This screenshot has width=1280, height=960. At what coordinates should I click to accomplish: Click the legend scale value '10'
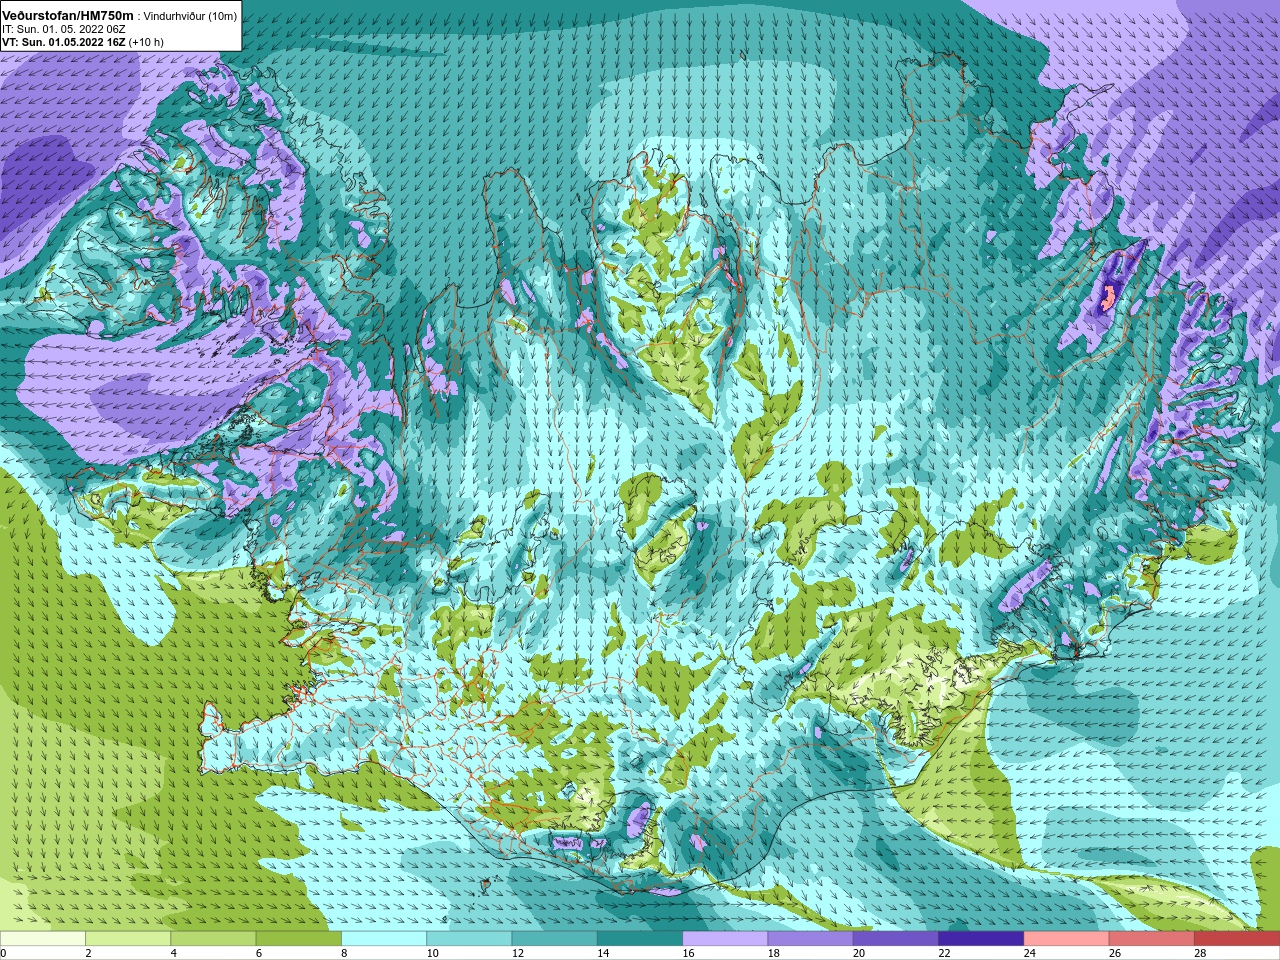[432, 953]
